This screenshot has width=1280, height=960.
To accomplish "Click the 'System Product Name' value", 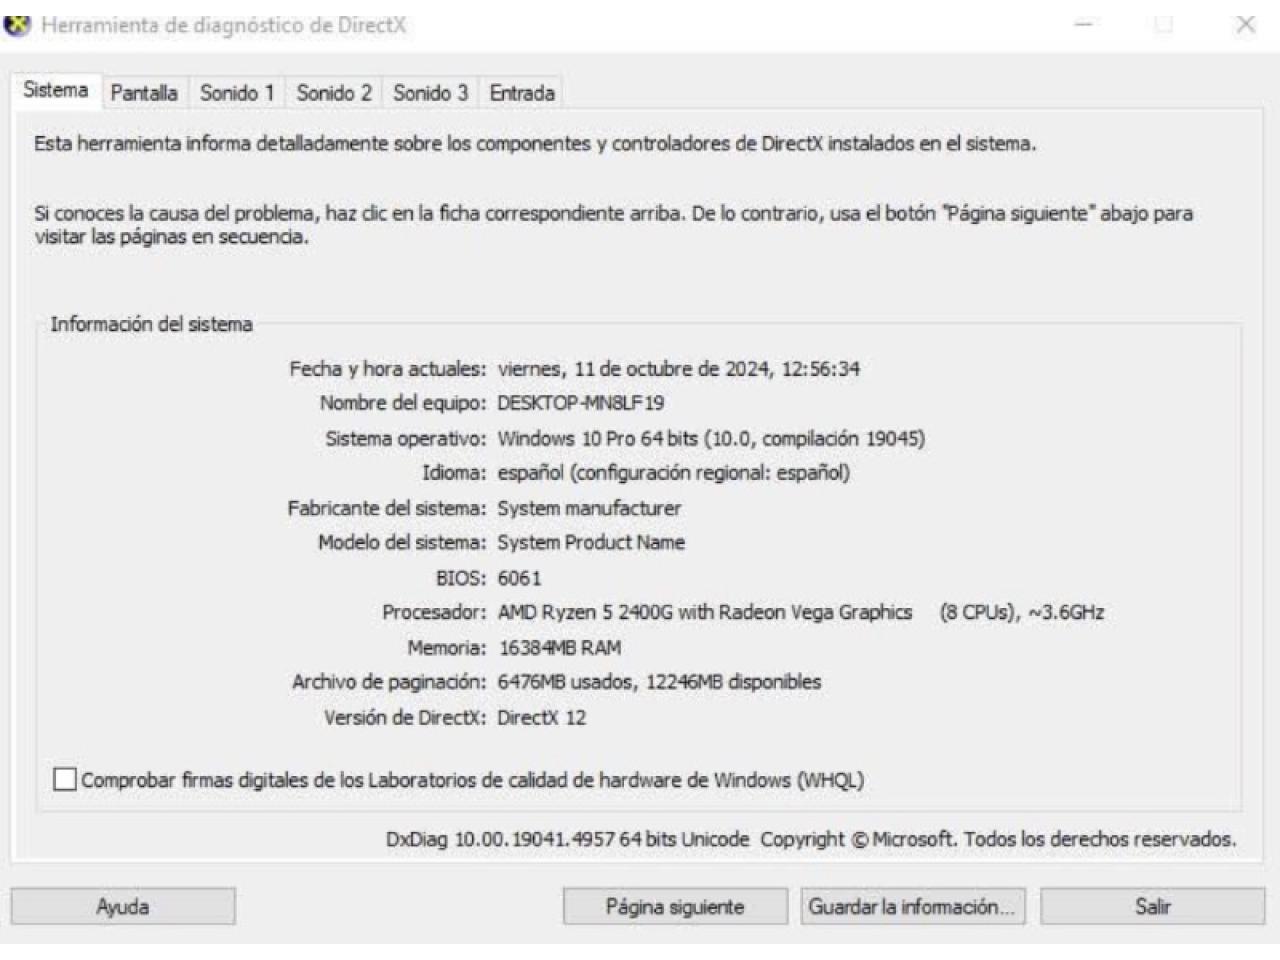I will tap(591, 542).
